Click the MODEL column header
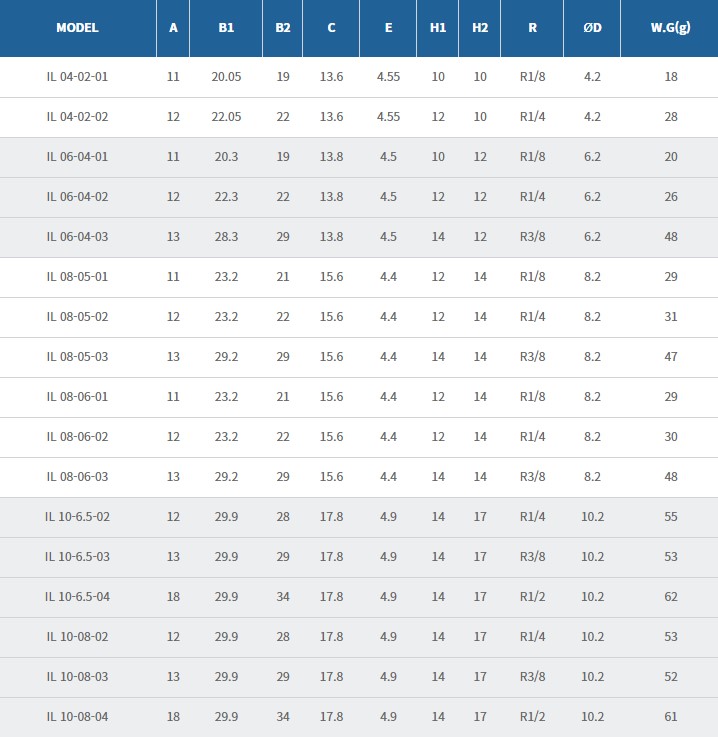 [77, 28]
